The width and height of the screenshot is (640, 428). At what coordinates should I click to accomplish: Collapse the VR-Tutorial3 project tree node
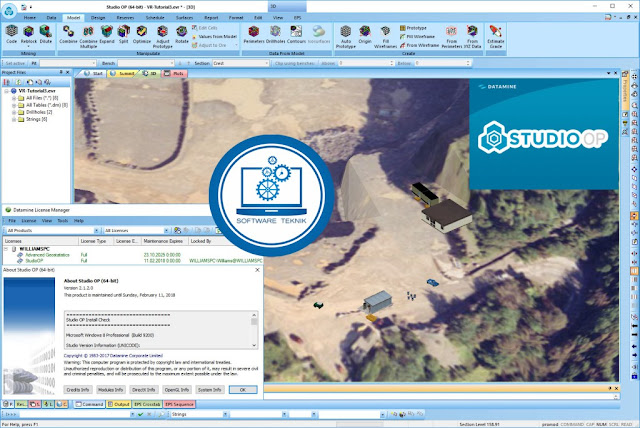(7, 91)
